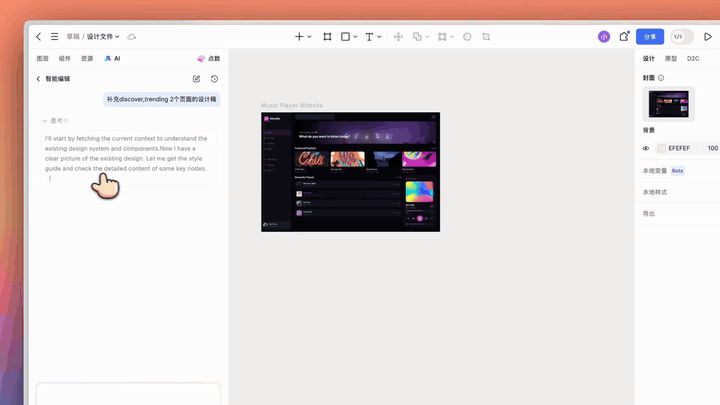The image size is (720, 405).
Task: Open the hamburger main menu
Action: pyautogui.click(x=54, y=36)
